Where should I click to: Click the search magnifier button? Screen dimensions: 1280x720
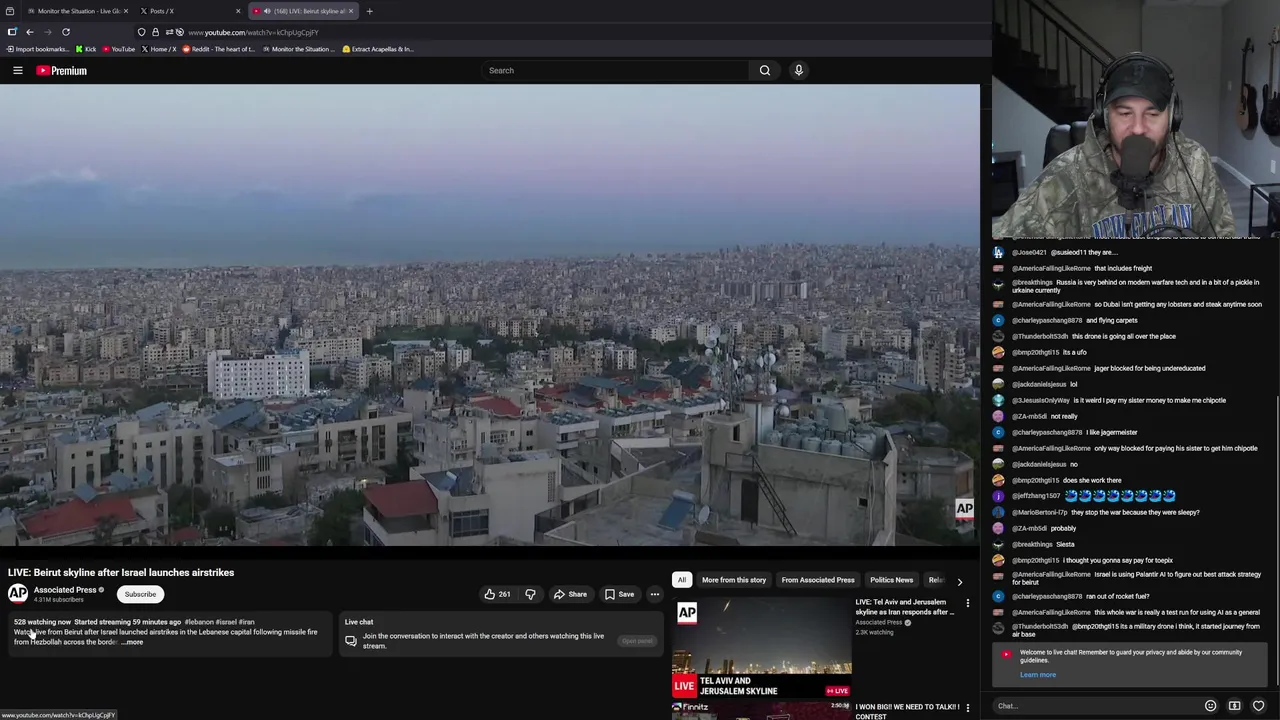click(x=764, y=70)
